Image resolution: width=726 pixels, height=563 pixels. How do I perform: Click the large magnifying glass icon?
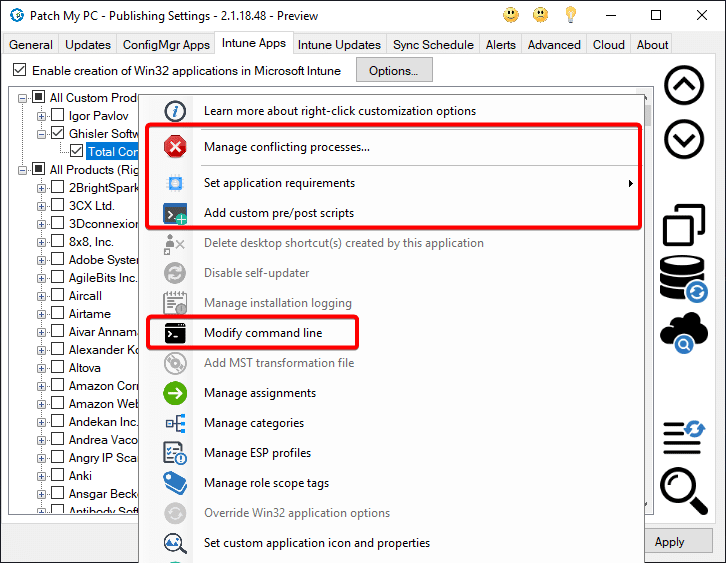coord(684,491)
